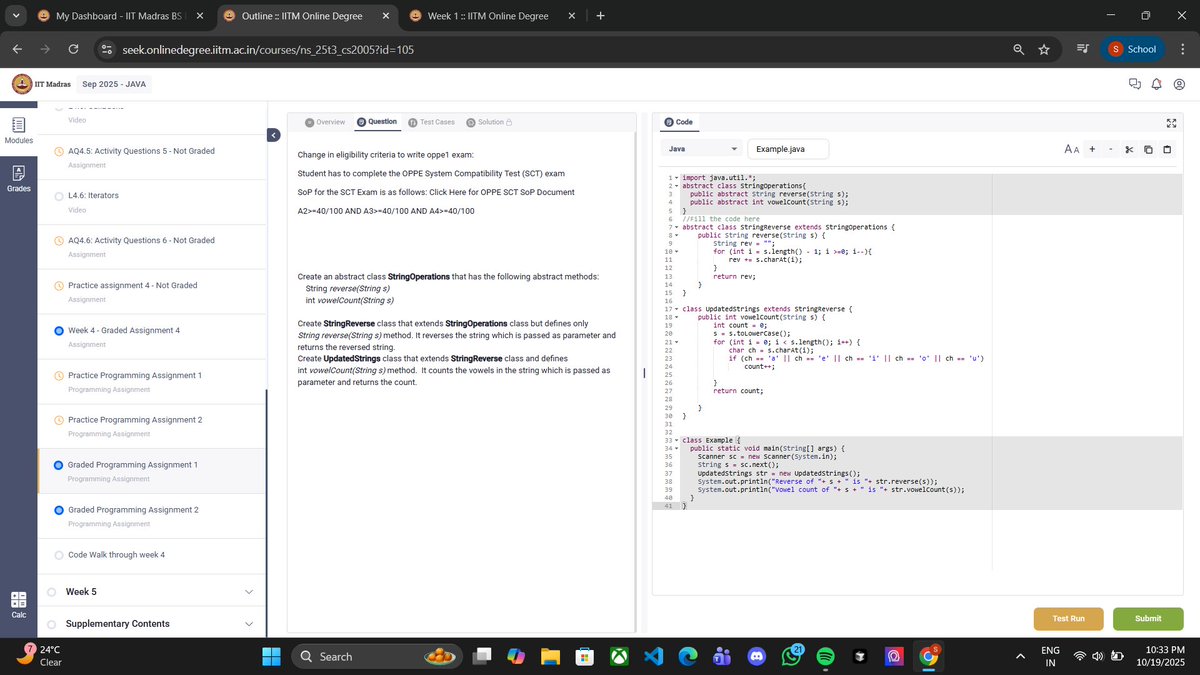Viewport: 1200px width, 675px height.
Task: Go back in browser history
Action: 18,49
